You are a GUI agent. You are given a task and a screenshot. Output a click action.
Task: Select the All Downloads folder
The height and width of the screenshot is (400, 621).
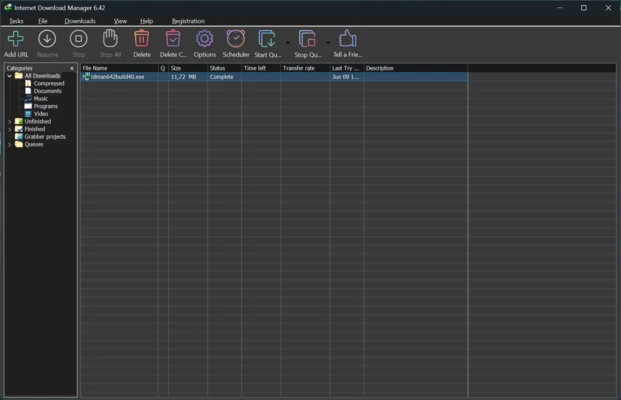42,76
